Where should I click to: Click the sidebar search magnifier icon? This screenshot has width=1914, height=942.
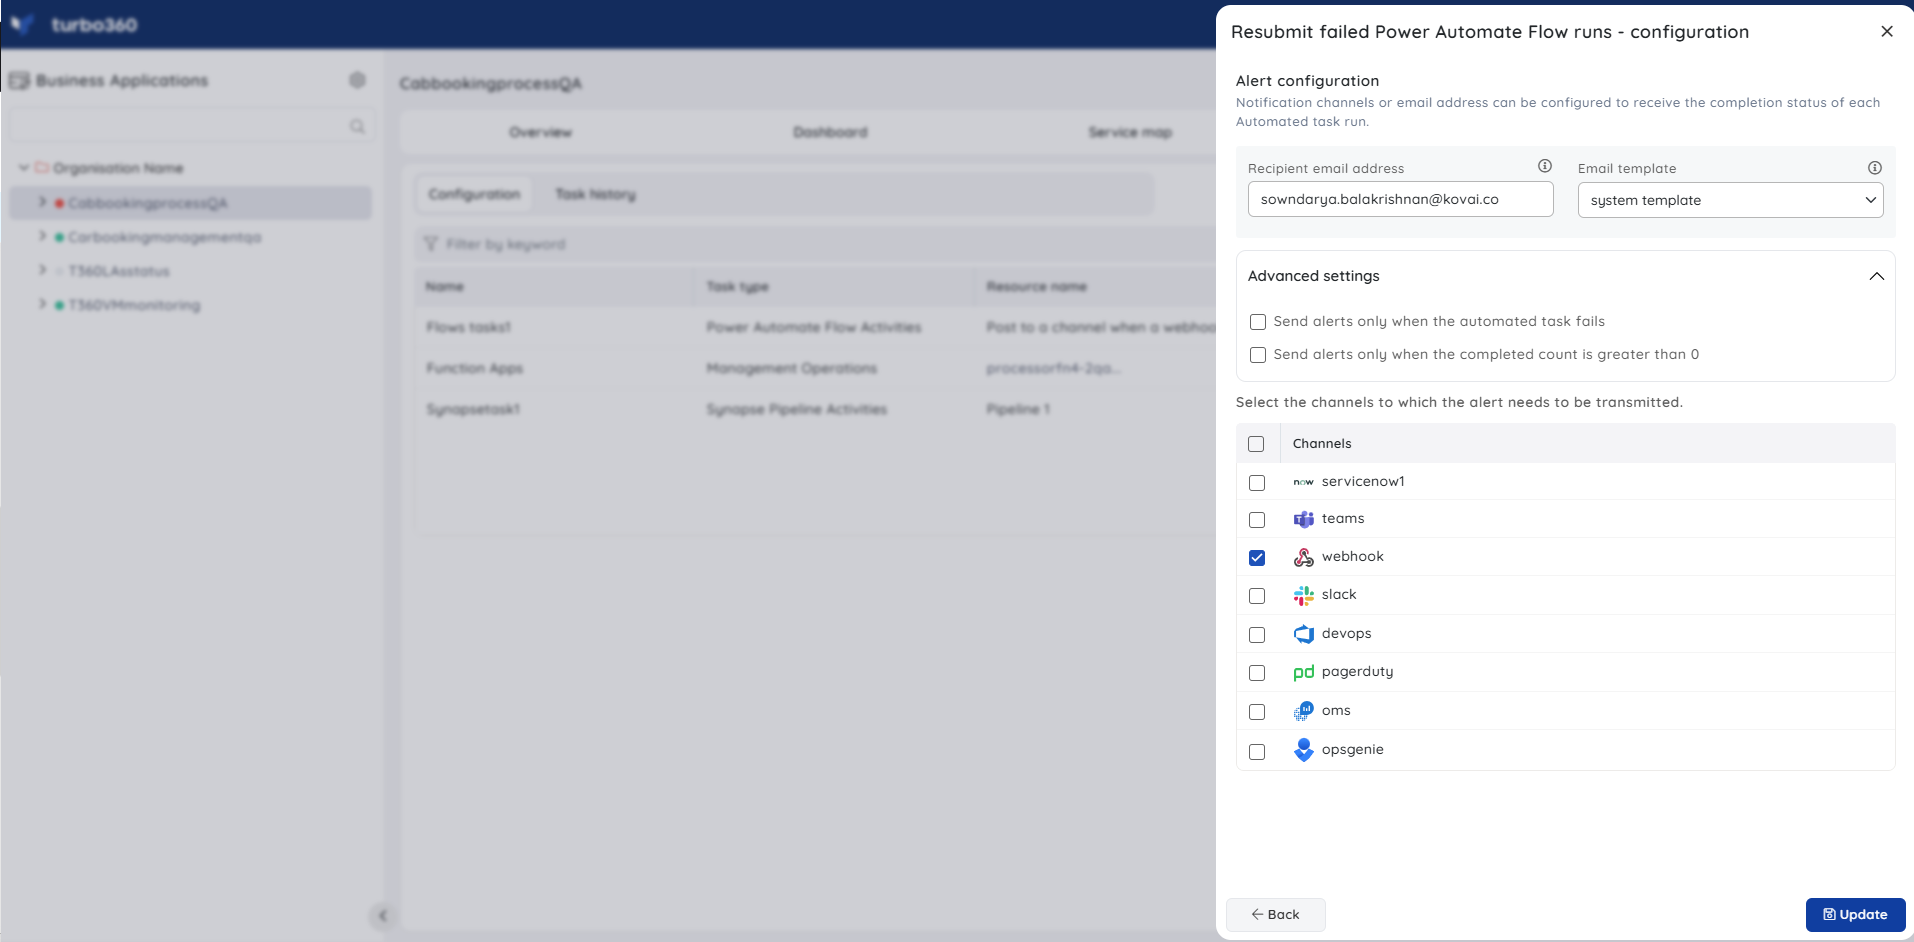pos(357,126)
